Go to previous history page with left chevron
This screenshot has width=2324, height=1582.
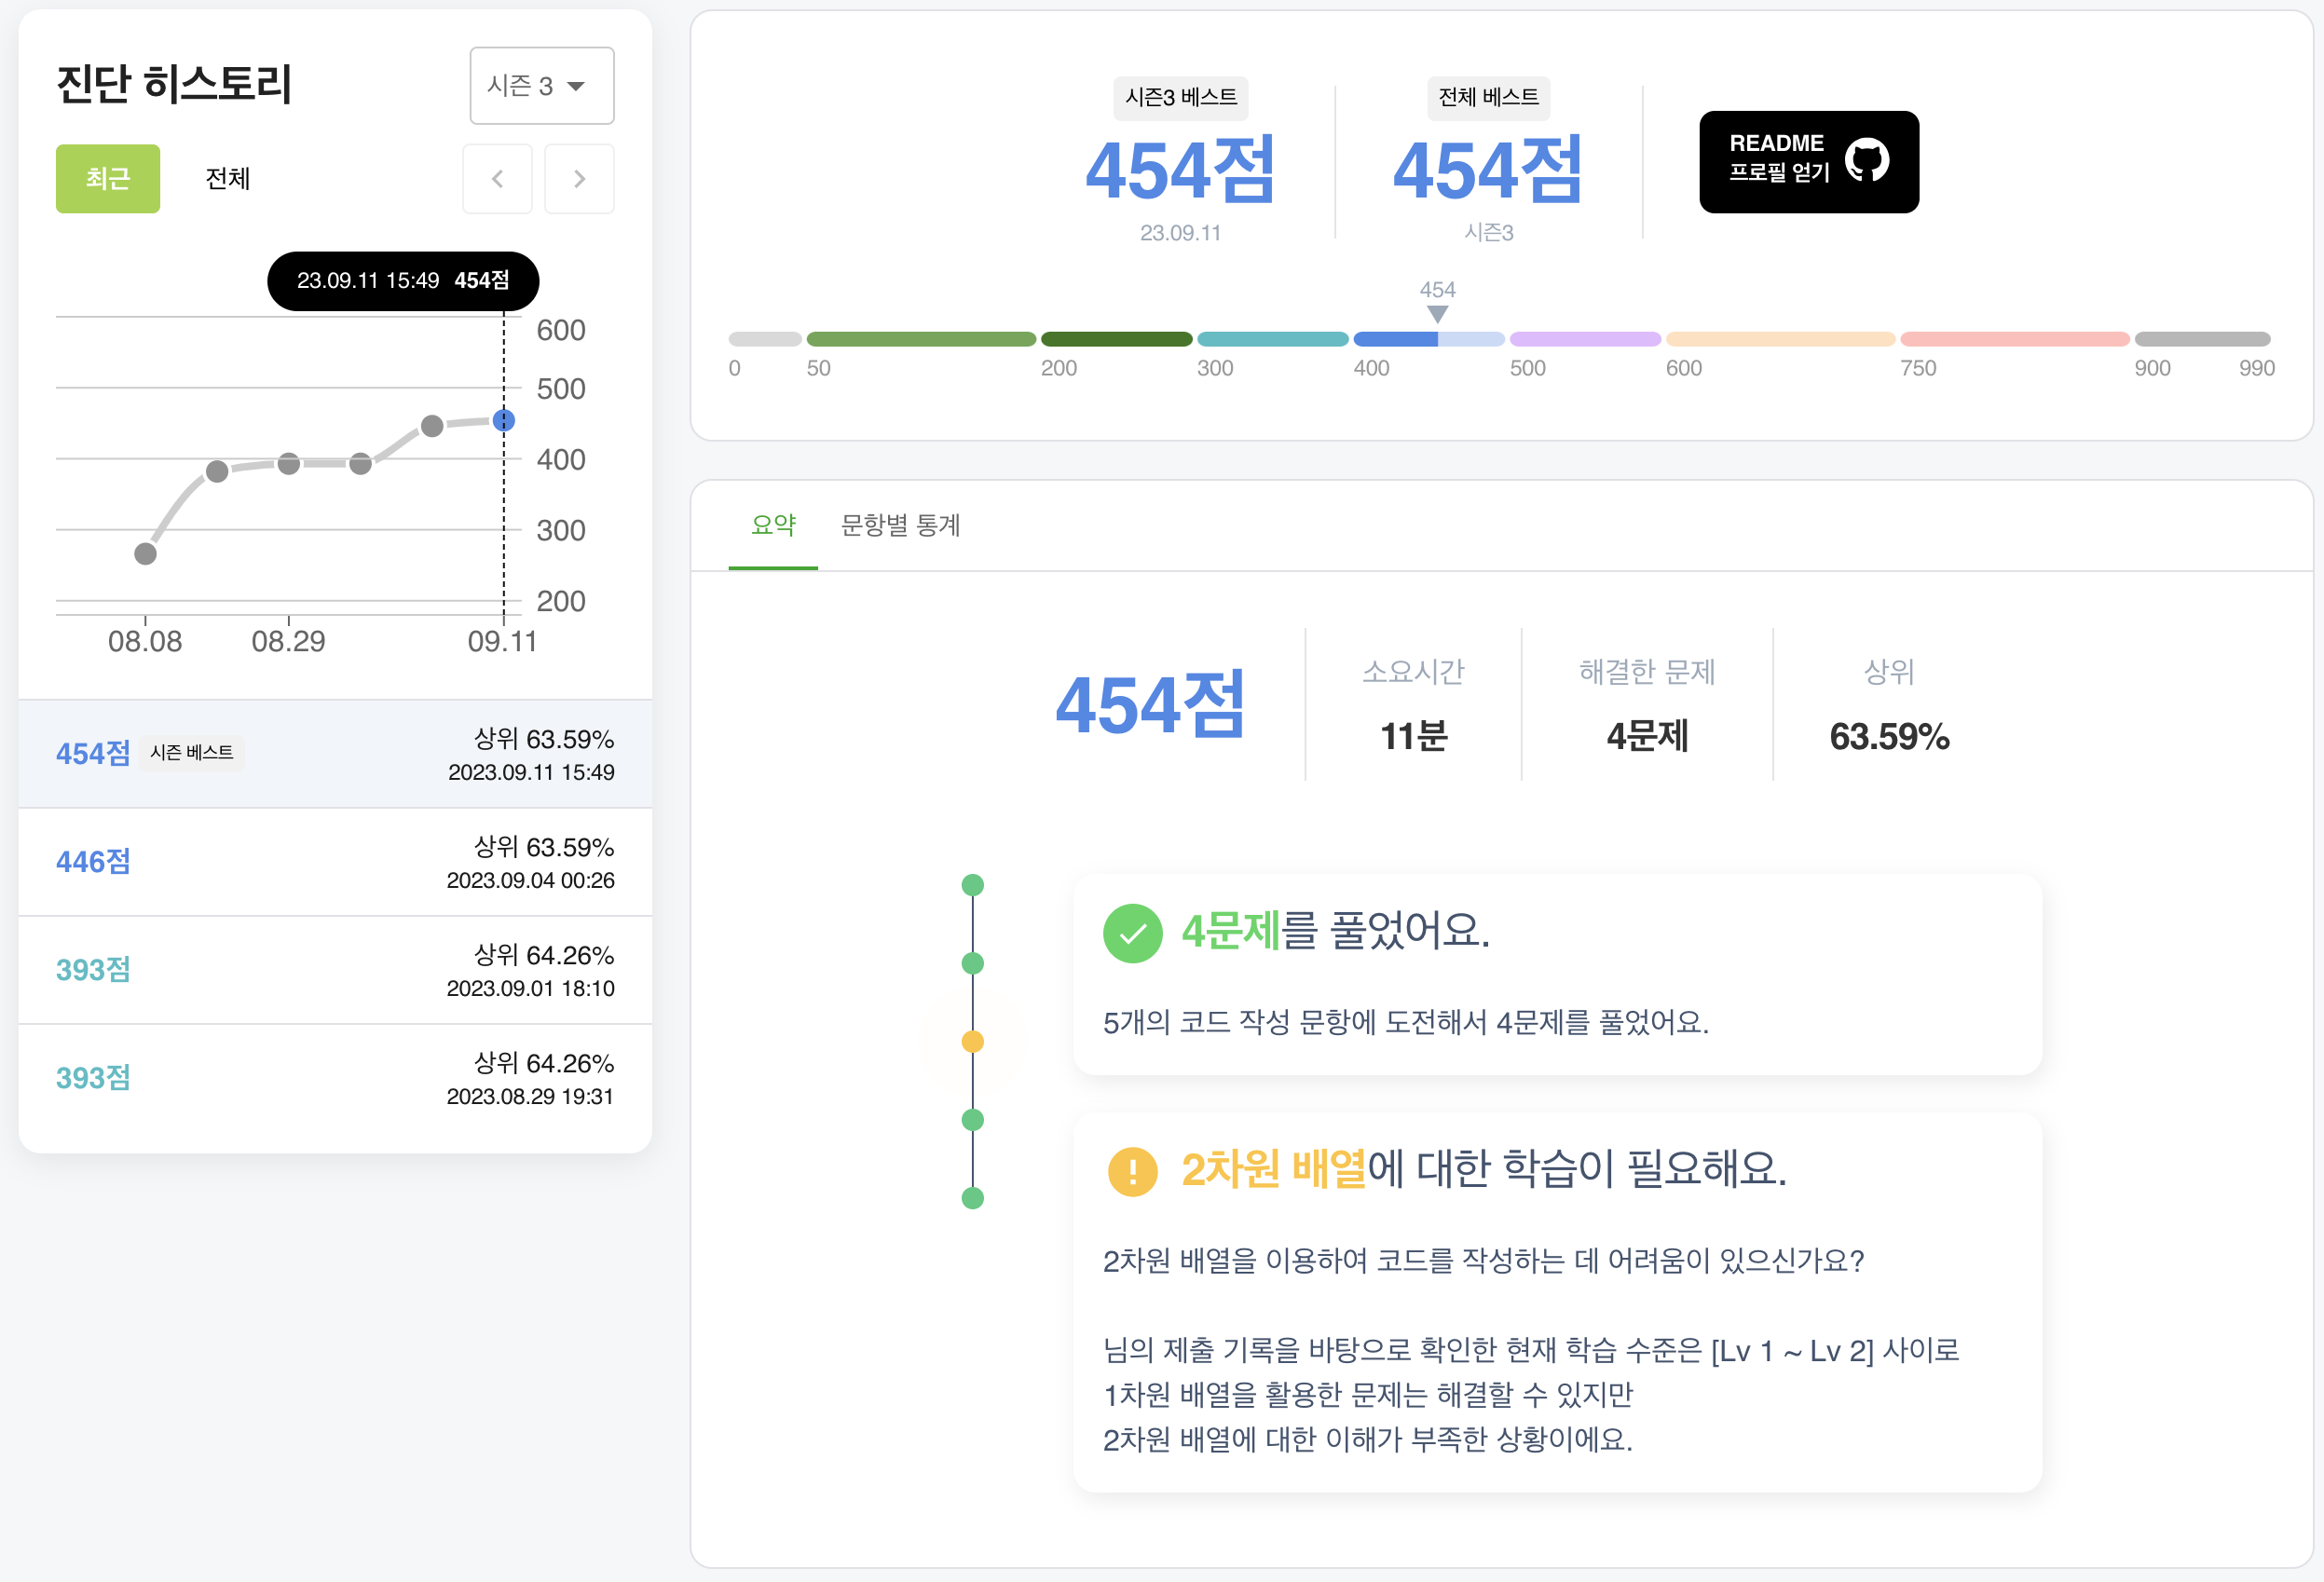click(x=497, y=179)
